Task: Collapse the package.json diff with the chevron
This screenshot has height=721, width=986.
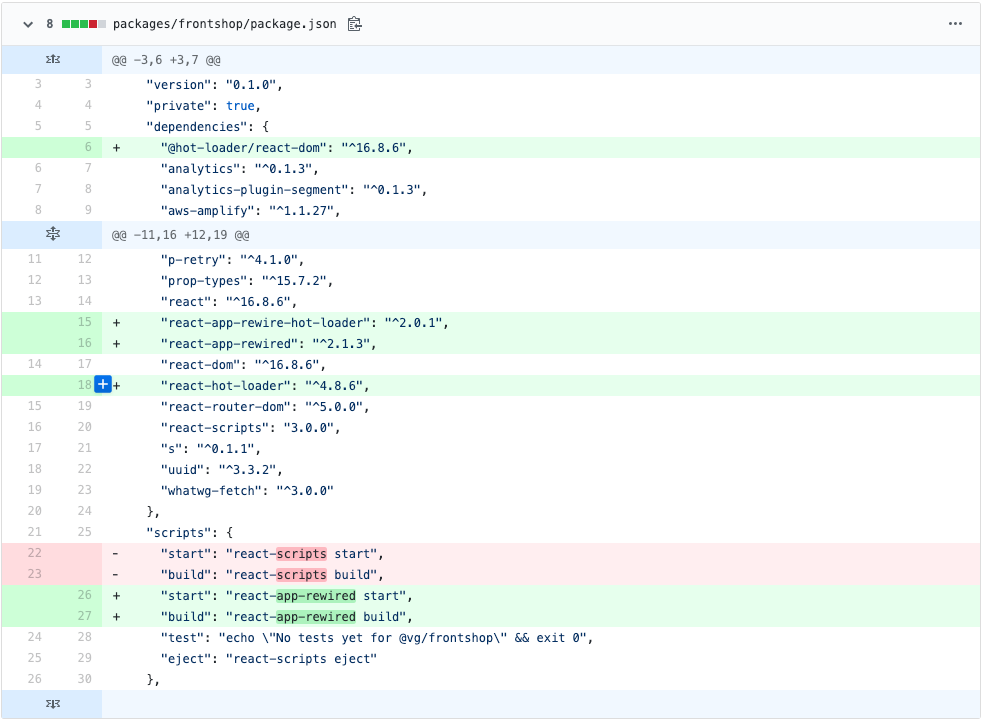Action: tap(27, 23)
